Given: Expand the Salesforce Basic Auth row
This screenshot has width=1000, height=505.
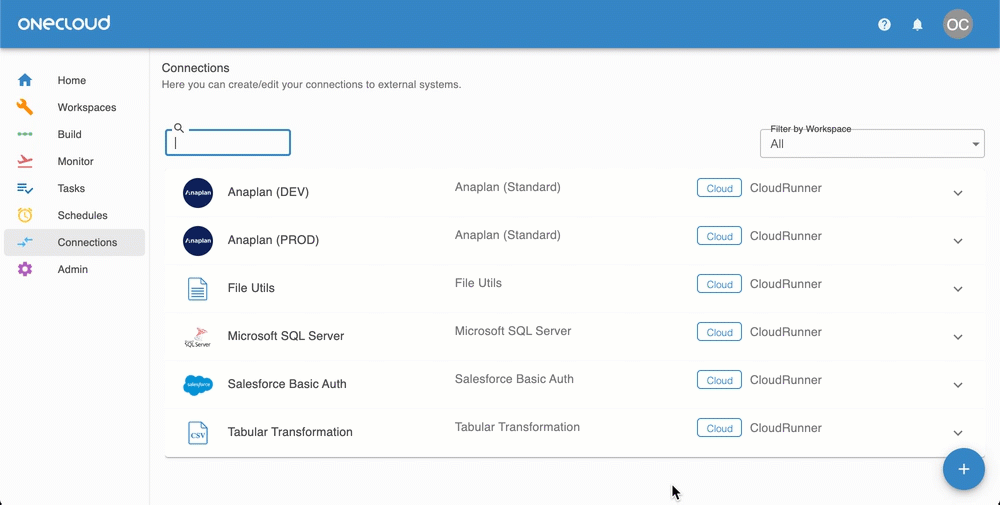Looking at the screenshot, I should click(x=958, y=385).
